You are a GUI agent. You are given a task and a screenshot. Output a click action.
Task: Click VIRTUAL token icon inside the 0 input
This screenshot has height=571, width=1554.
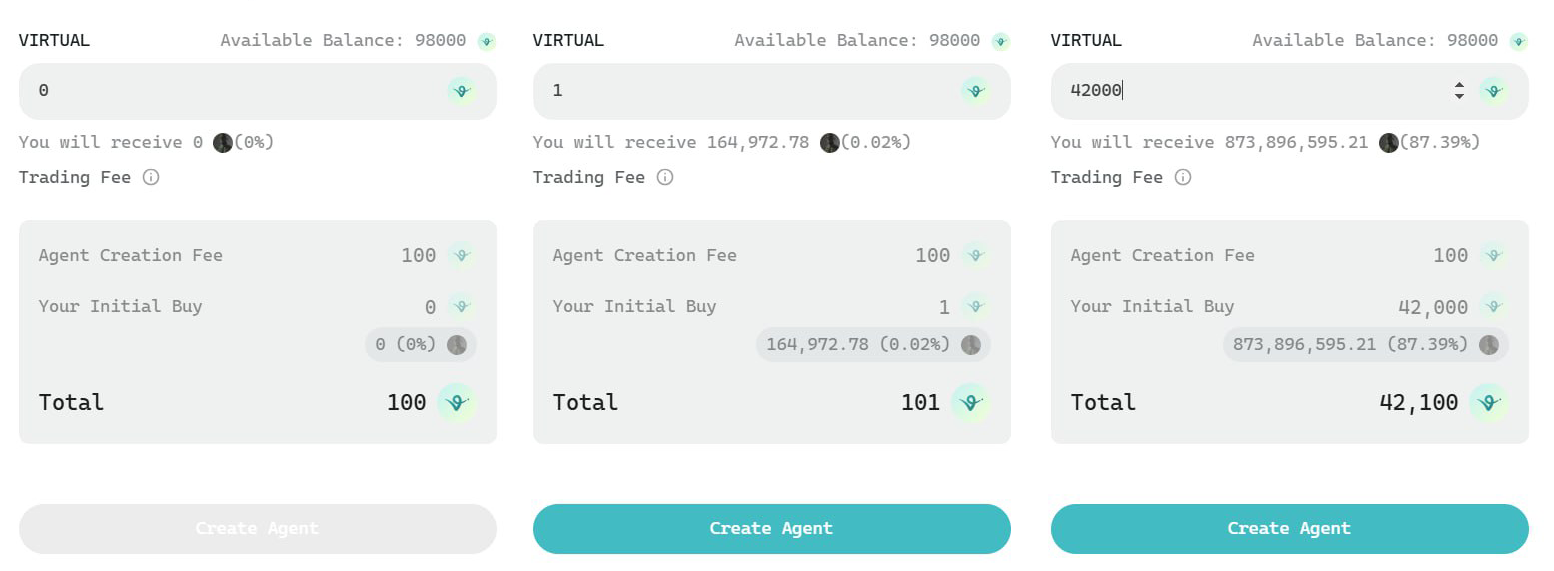461,91
